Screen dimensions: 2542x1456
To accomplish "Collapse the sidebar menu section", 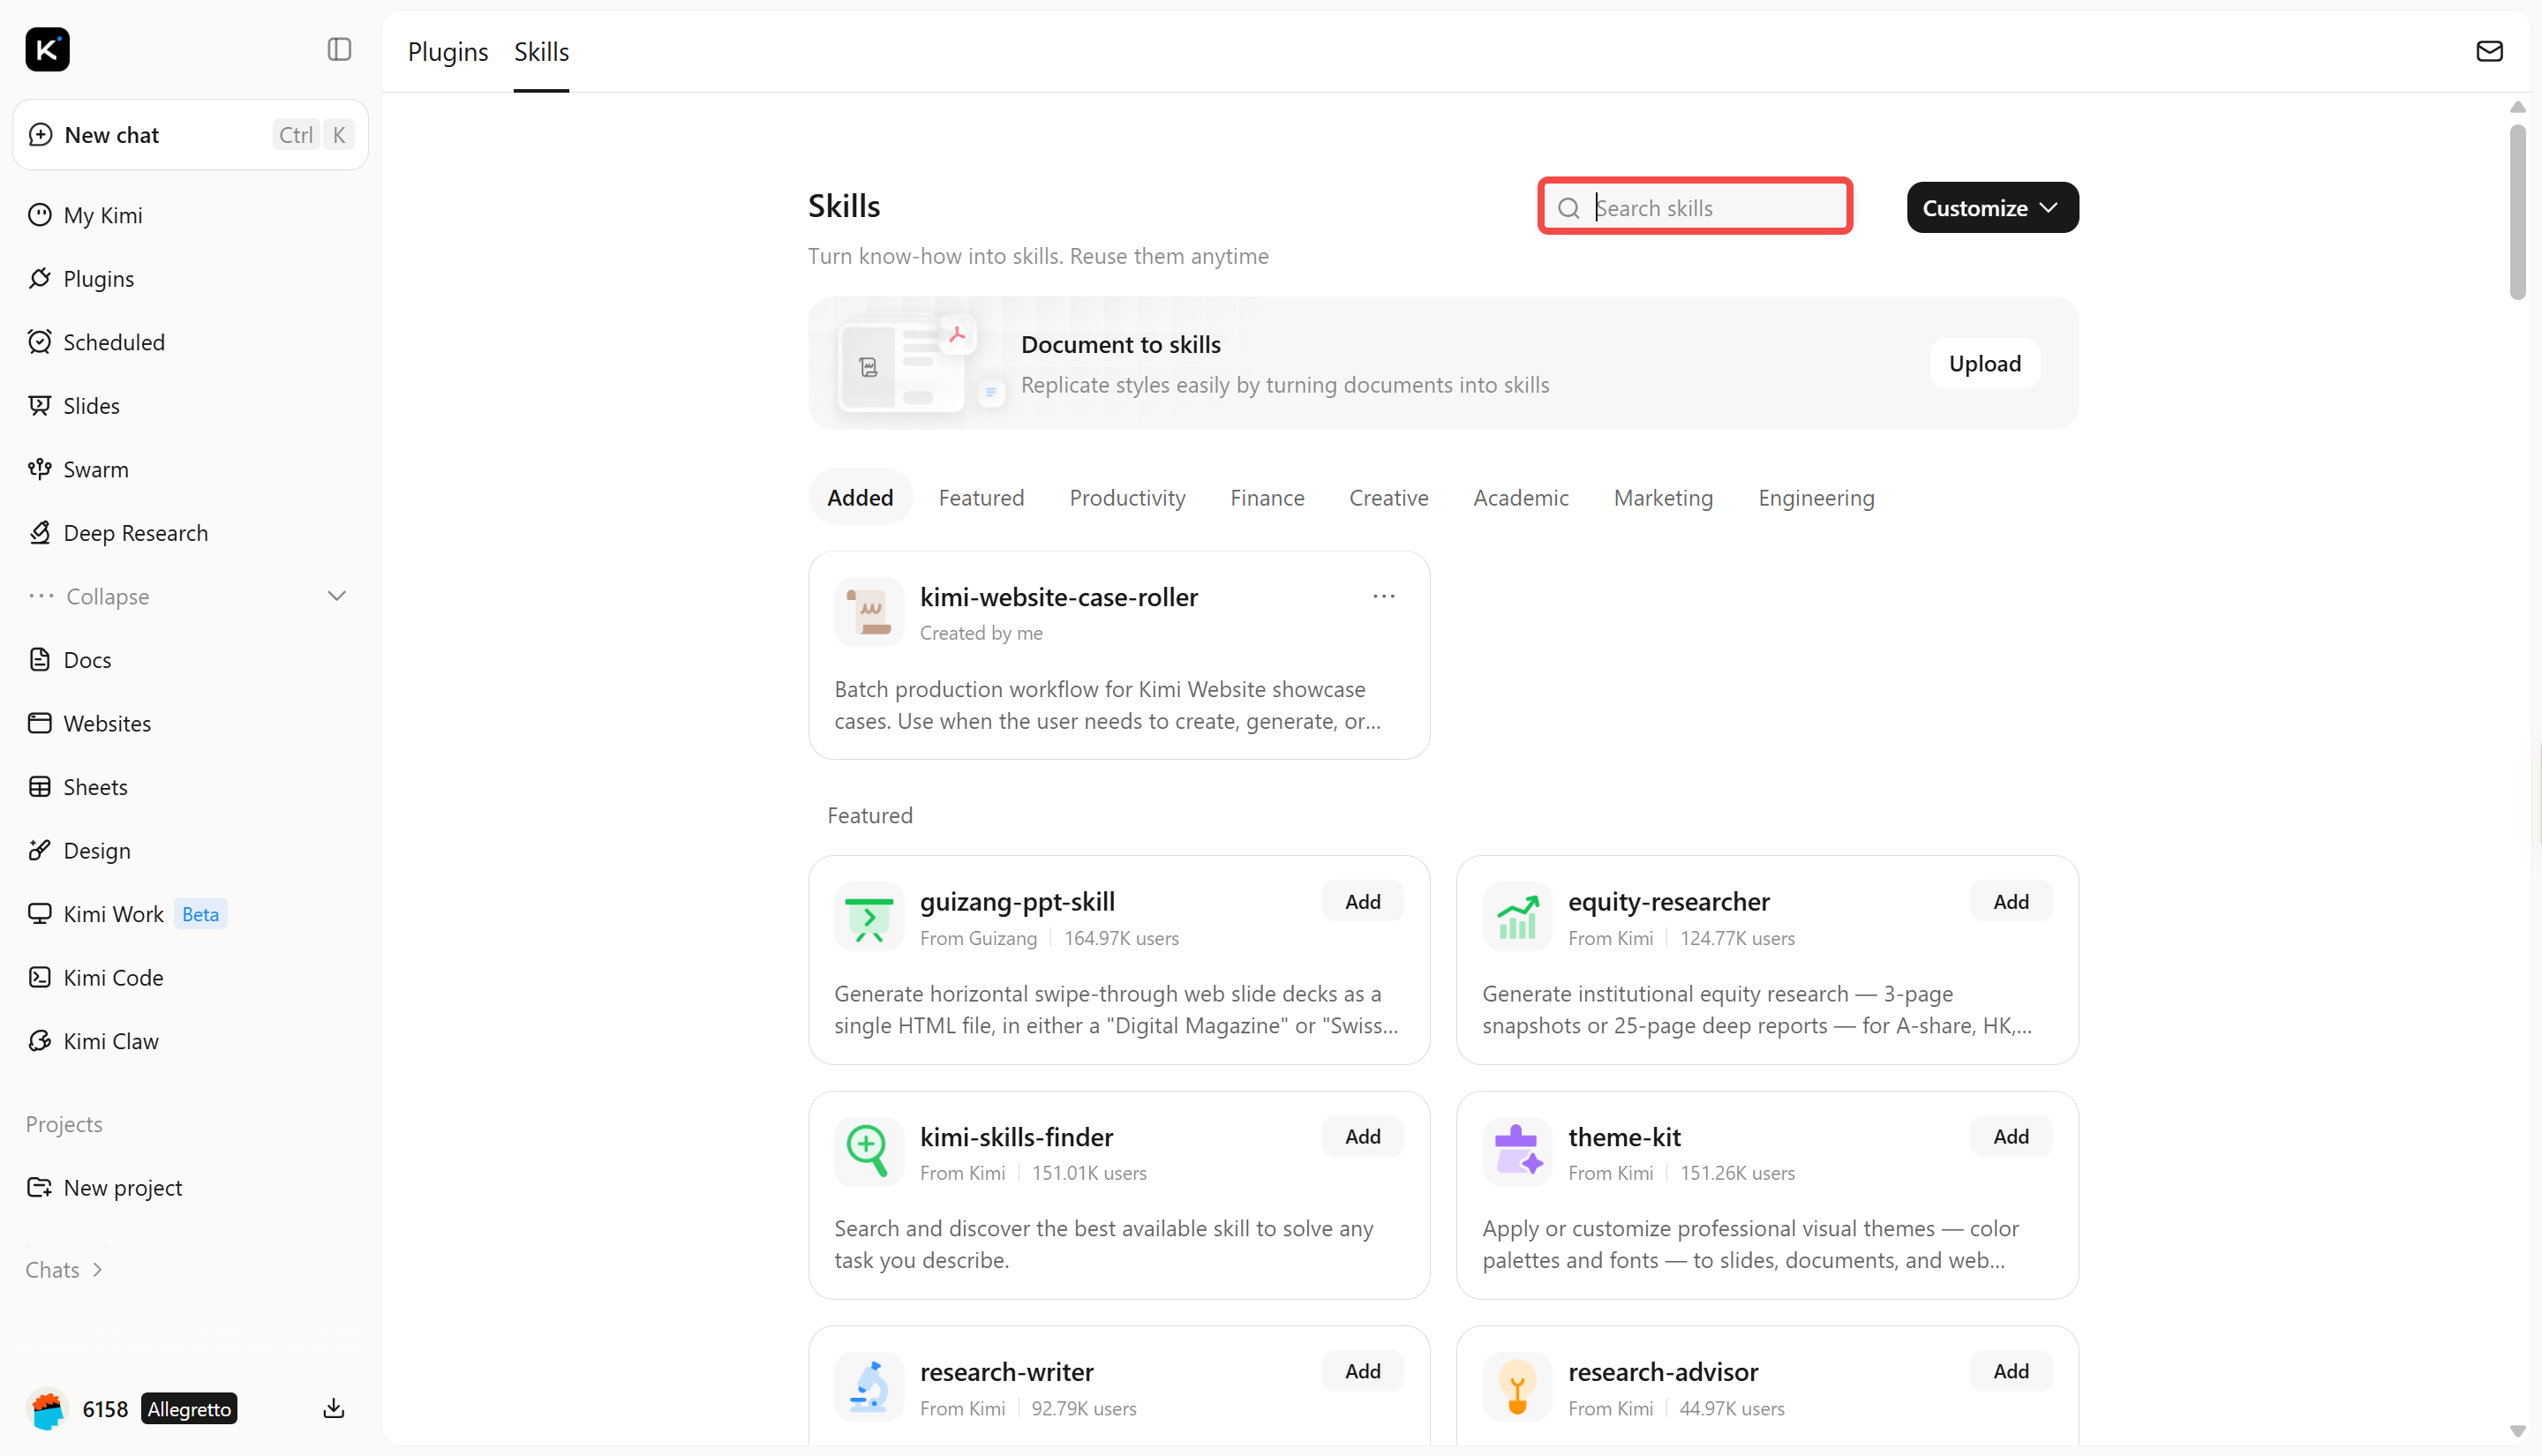I will pyautogui.click(x=190, y=596).
